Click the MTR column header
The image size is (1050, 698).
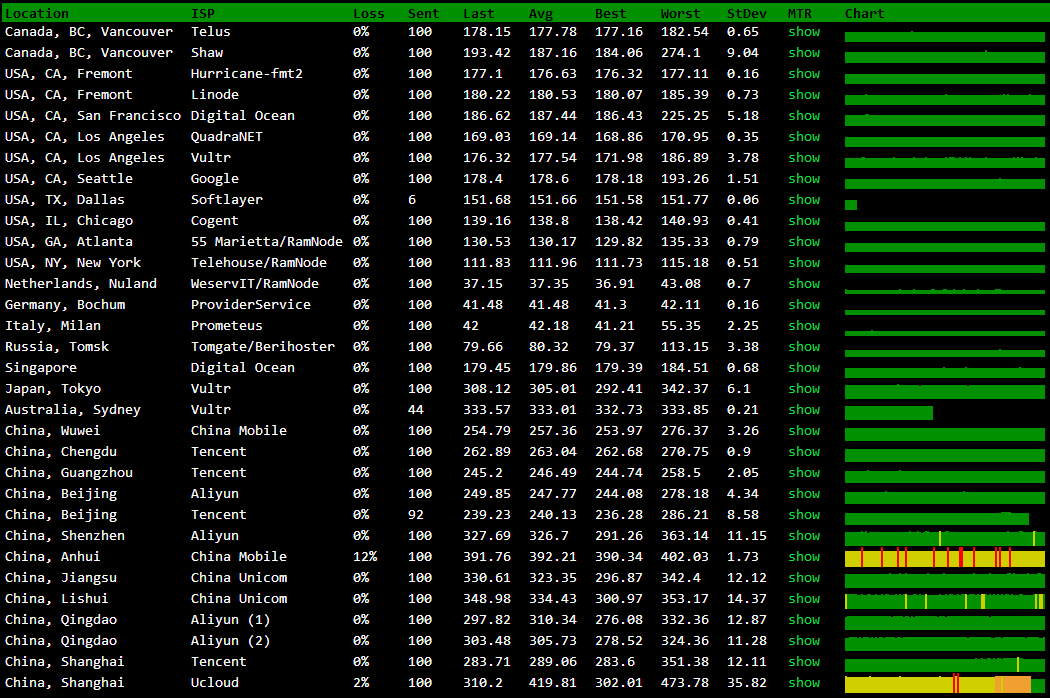pyautogui.click(x=800, y=13)
